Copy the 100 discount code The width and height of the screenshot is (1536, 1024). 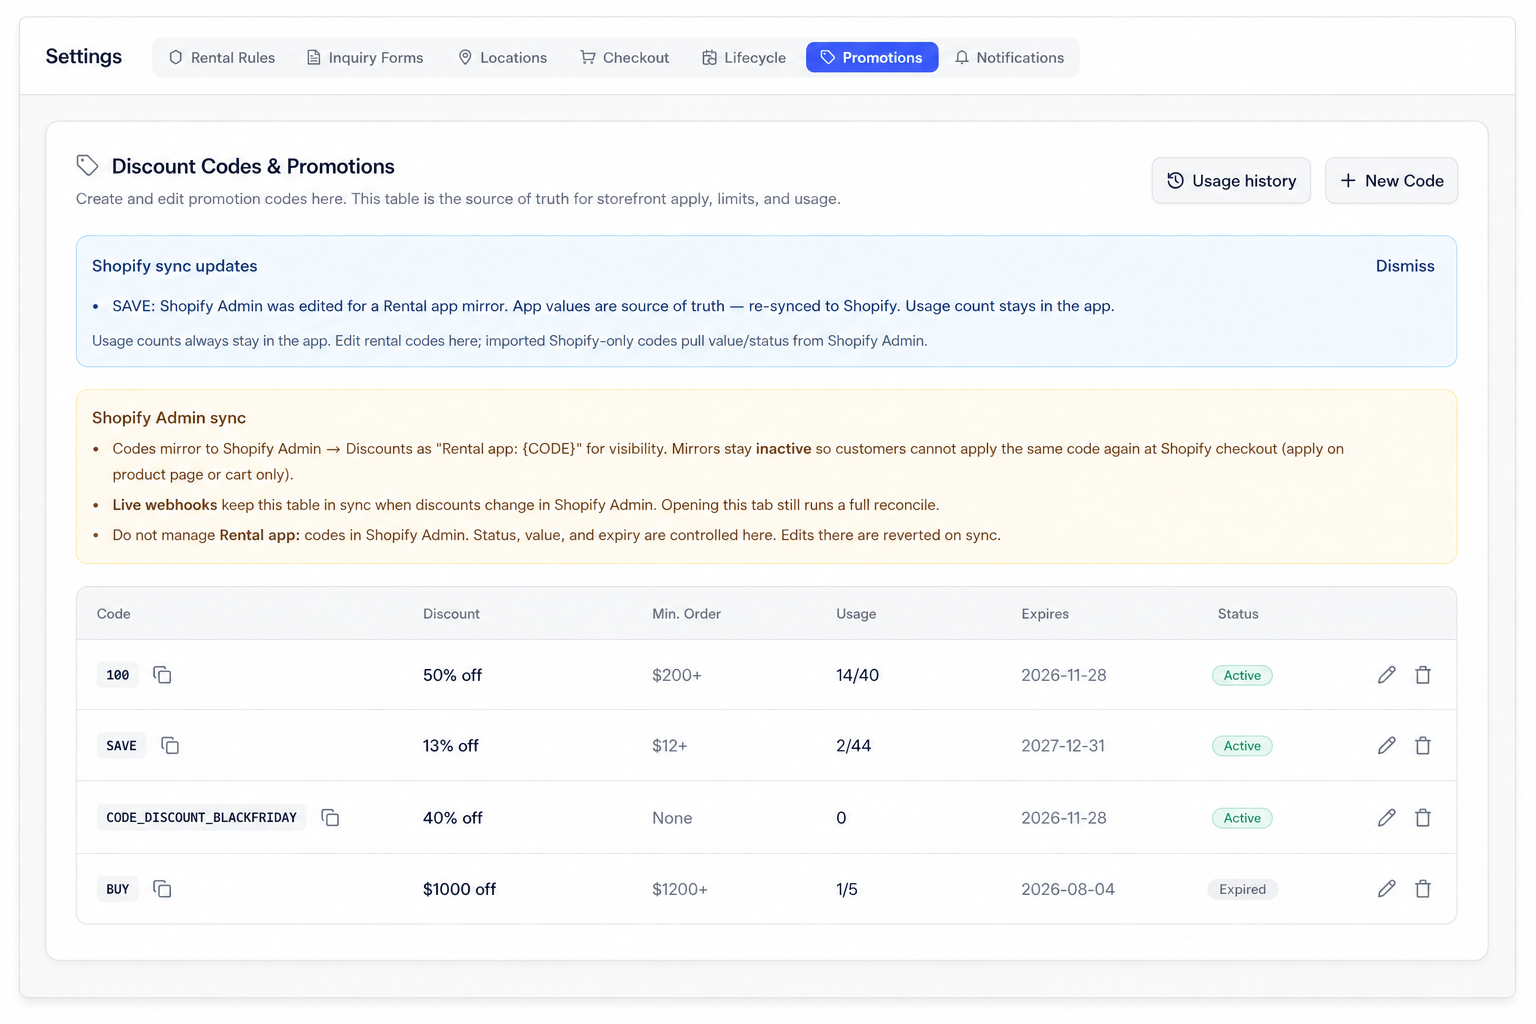[x=162, y=675]
